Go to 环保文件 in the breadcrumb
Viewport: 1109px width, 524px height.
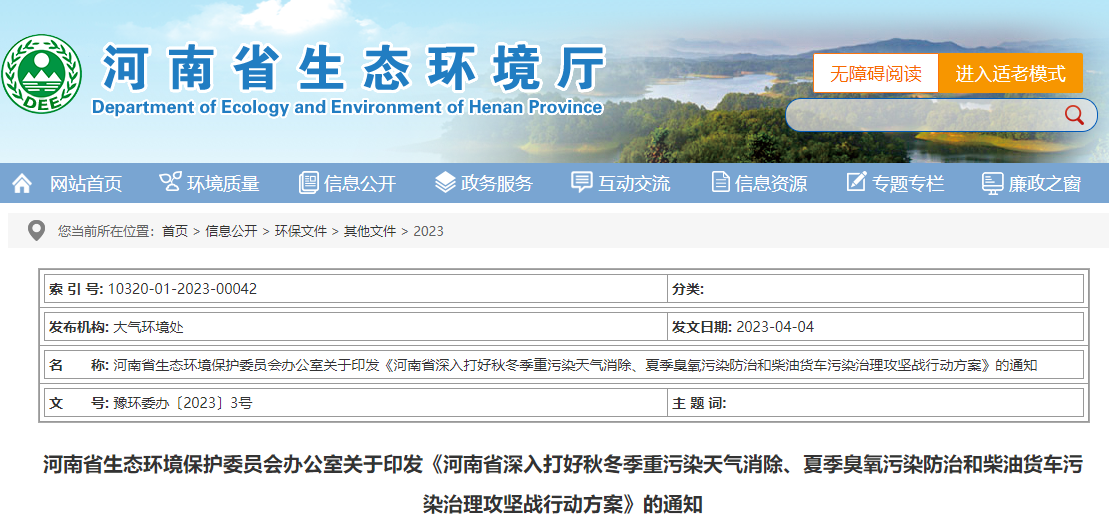coord(301,231)
